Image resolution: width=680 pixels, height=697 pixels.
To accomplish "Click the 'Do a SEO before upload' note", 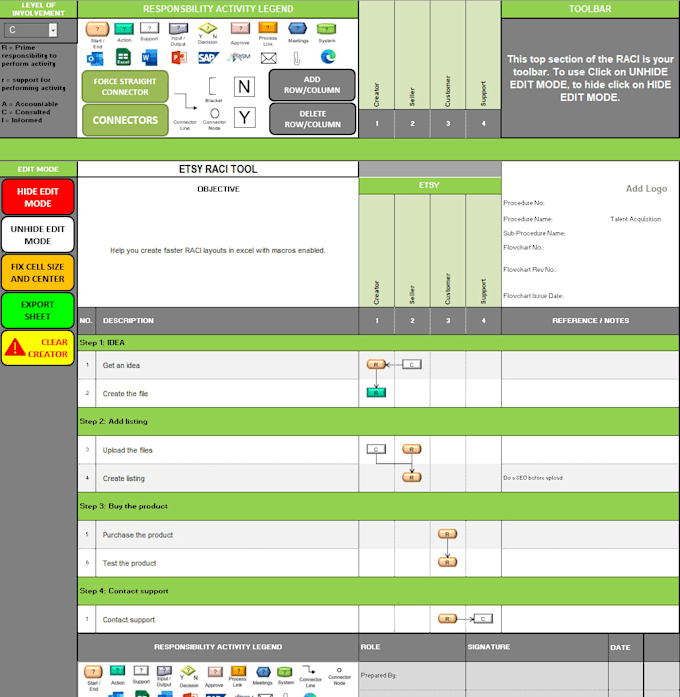I will [x=533, y=478].
